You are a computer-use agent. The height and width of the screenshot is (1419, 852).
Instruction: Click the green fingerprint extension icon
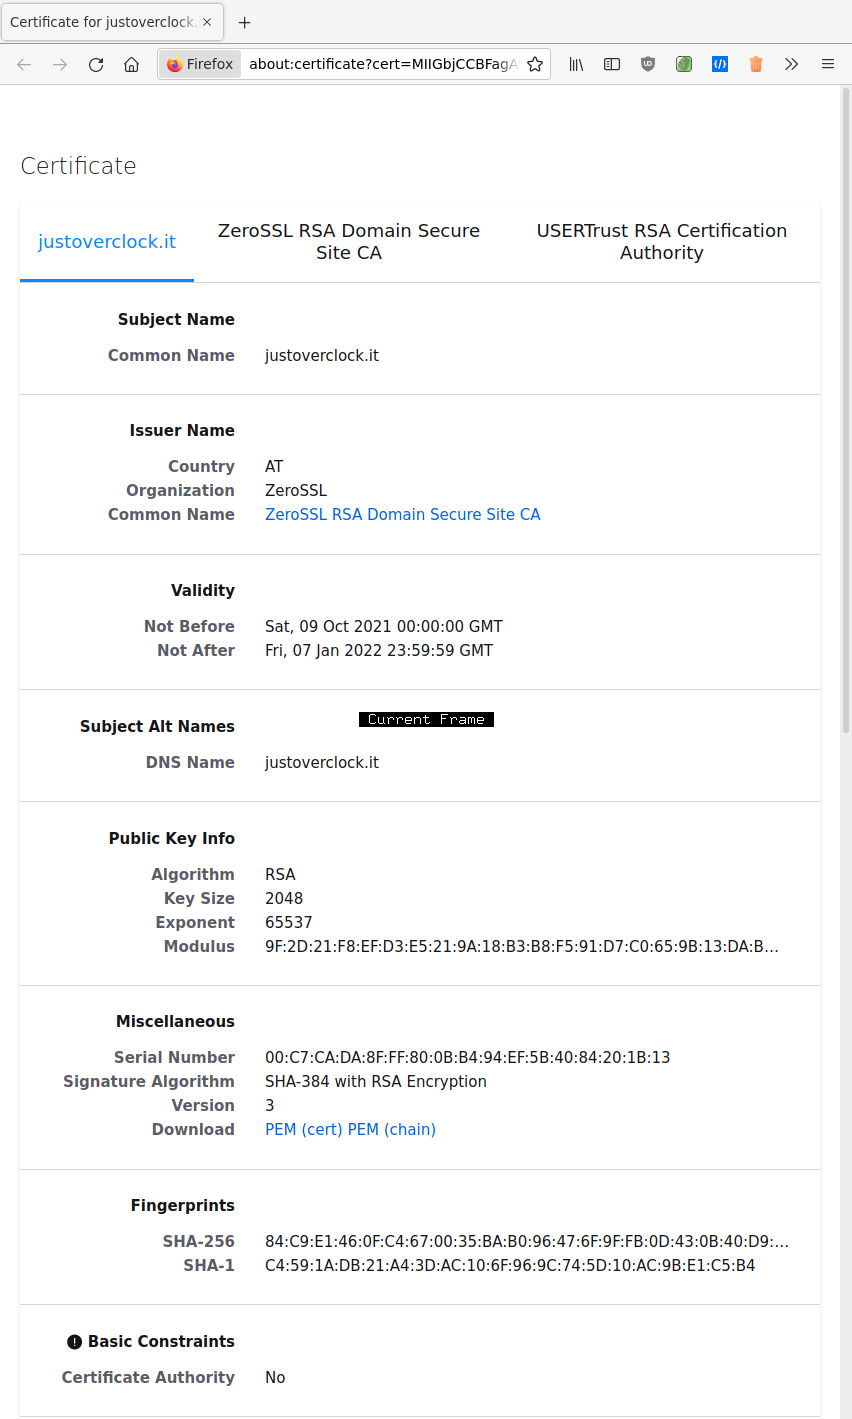684,64
